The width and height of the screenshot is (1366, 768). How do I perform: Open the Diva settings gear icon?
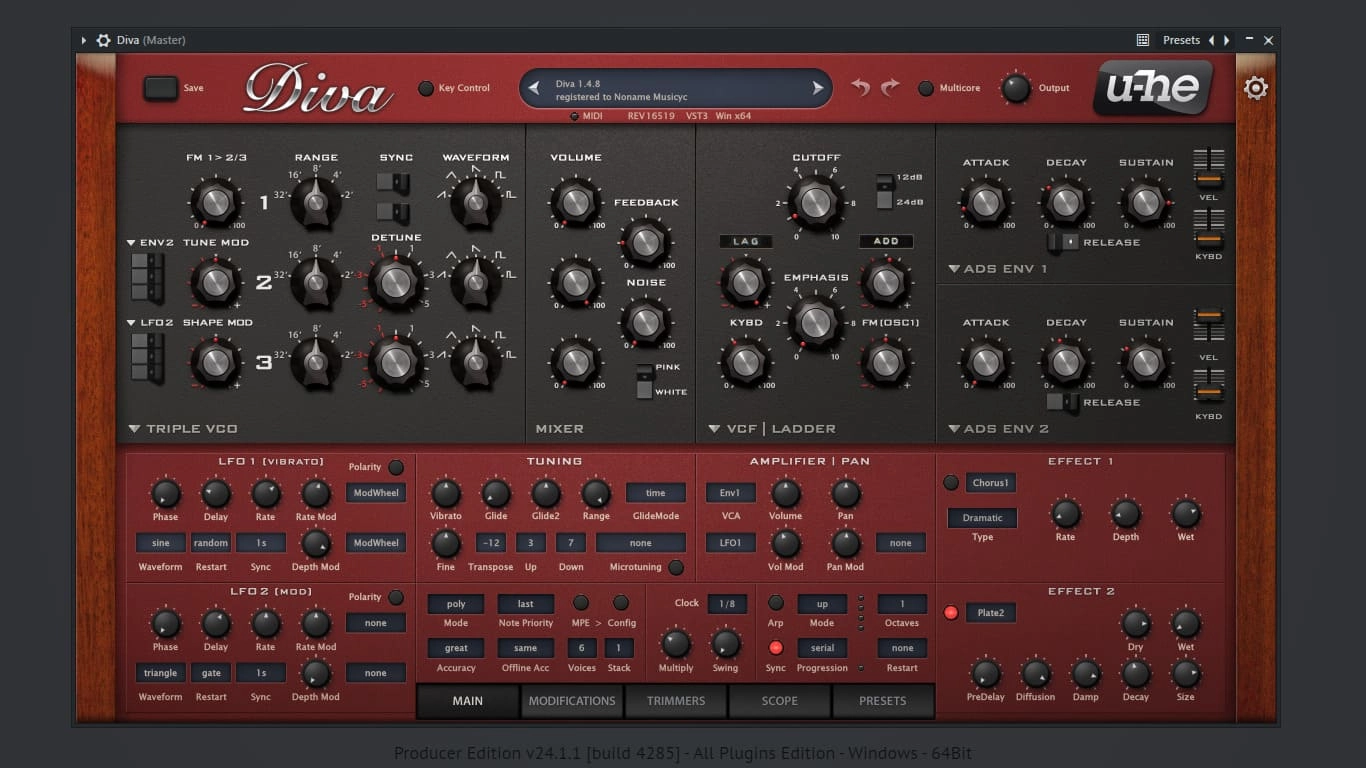1255,88
